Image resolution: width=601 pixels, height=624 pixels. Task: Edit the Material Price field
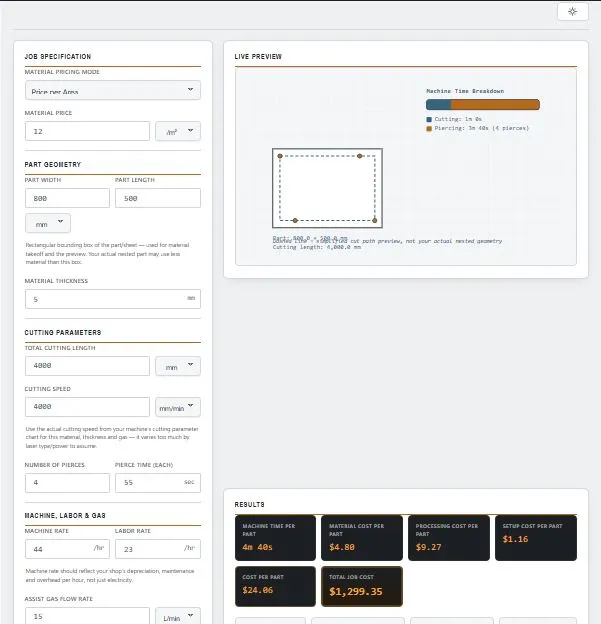87,131
